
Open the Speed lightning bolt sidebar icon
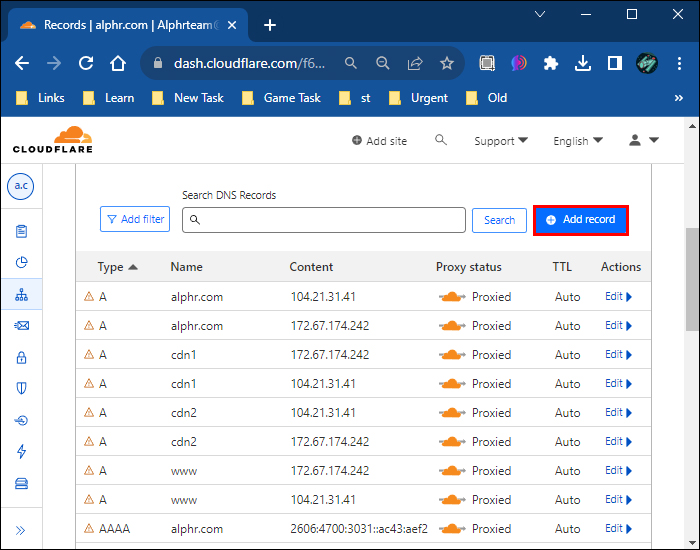coord(21,451)
